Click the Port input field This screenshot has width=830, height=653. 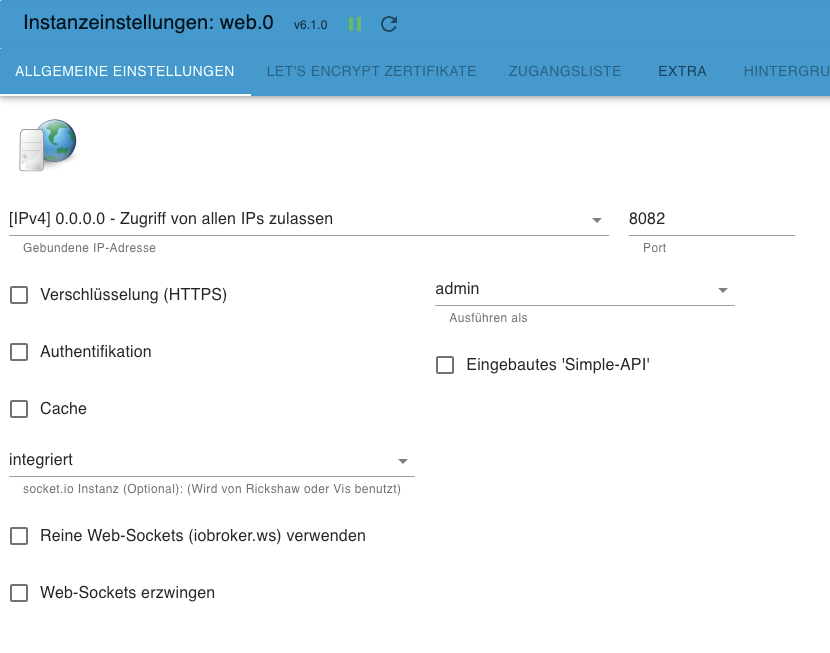coord(710,219)
